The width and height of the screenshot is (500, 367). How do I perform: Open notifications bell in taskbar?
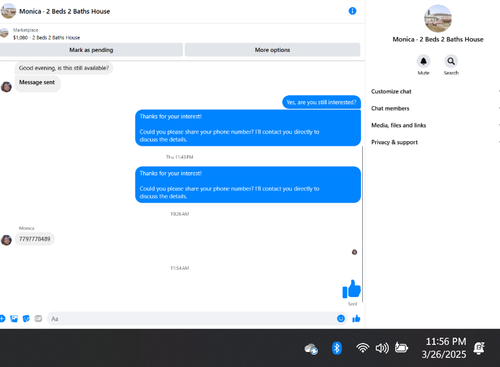tap(479, 348)
